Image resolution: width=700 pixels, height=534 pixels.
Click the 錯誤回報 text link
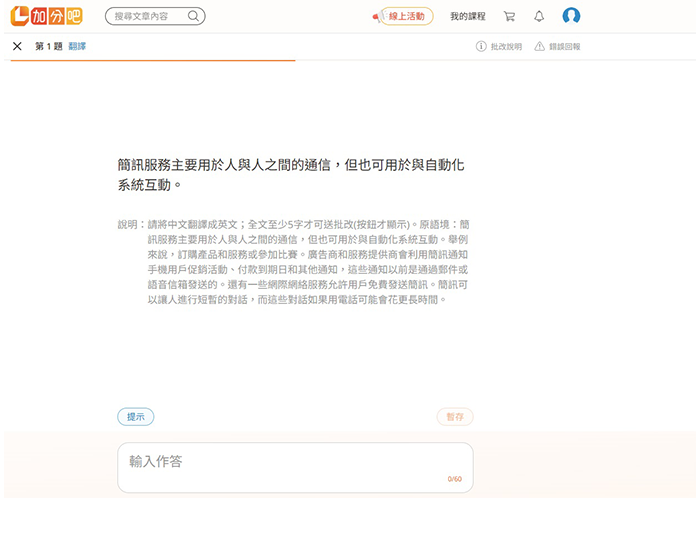tap(564, 46)
